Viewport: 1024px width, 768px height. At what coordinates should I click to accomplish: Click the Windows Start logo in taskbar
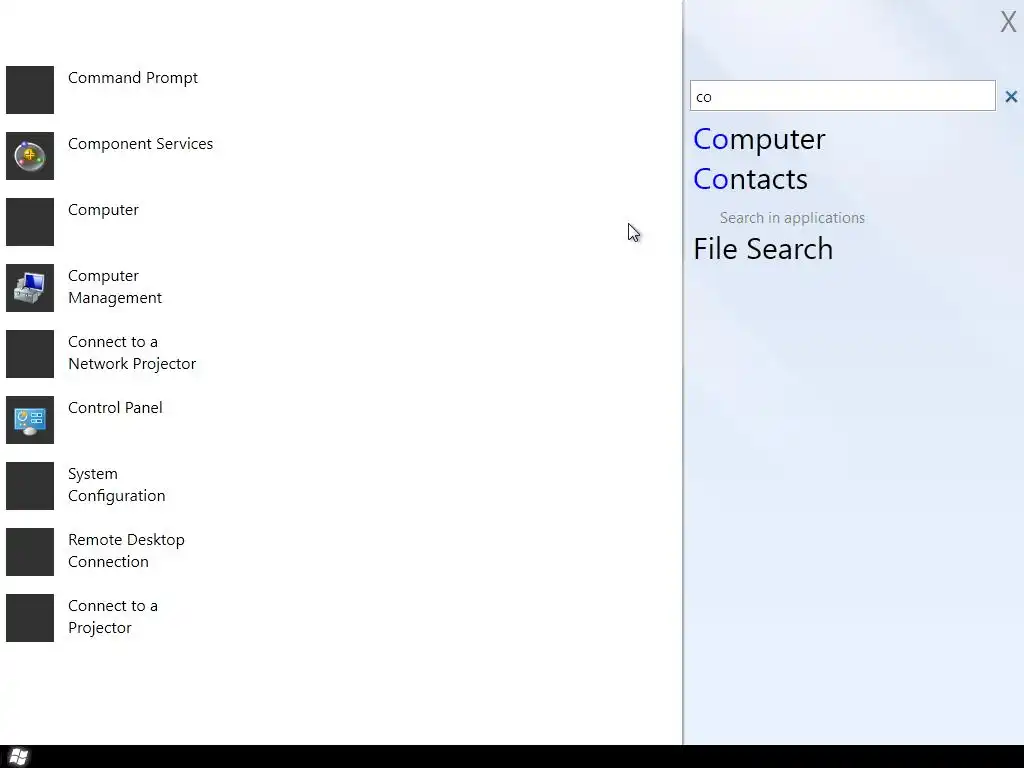coord(18,757)
